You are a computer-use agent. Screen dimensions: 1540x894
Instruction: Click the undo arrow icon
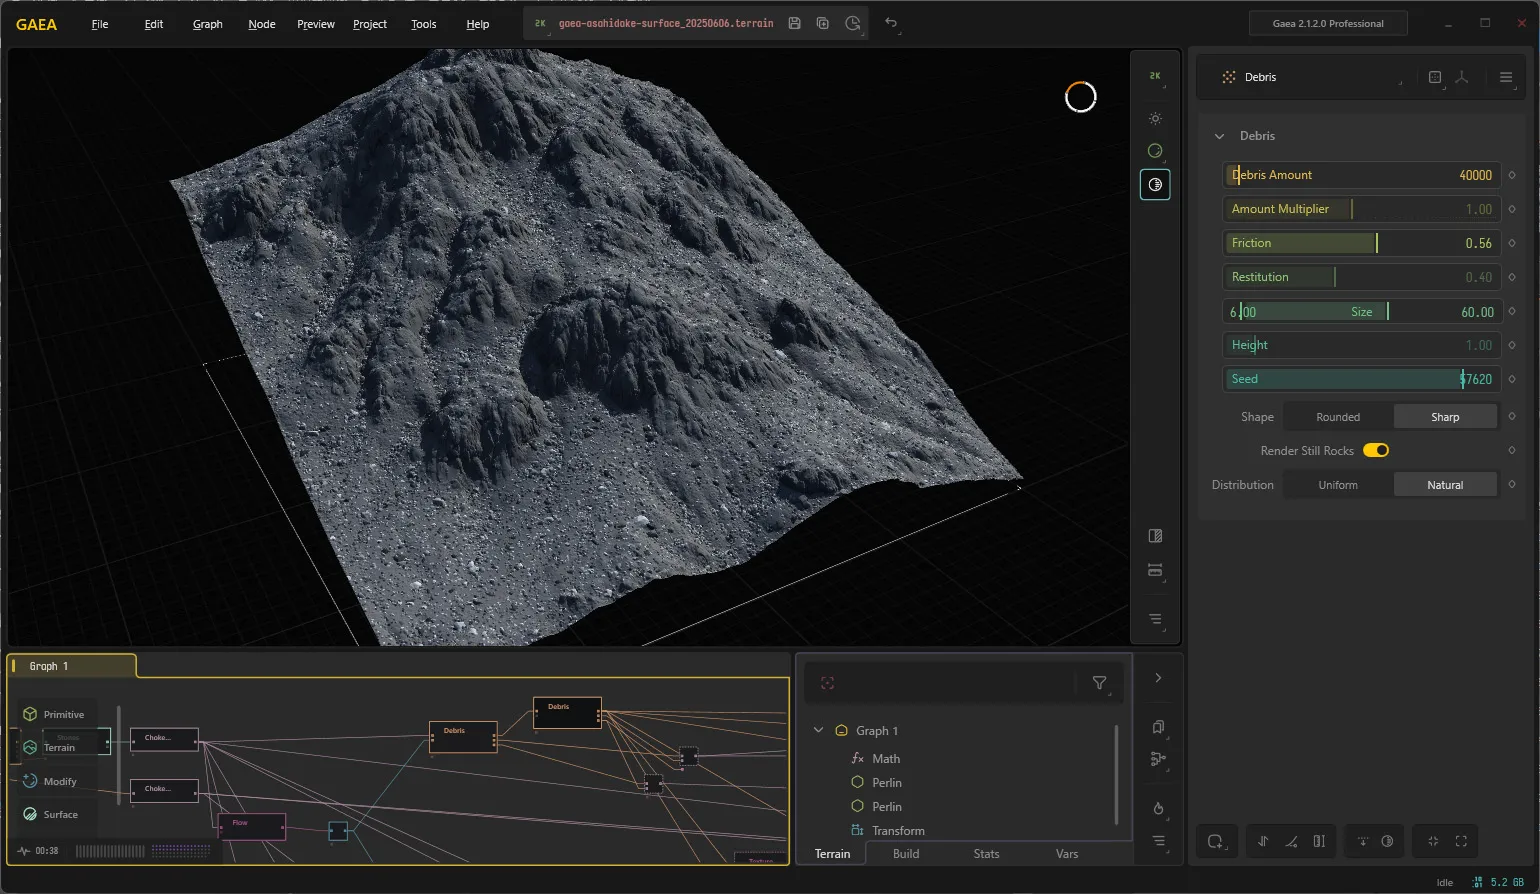pos(891,23)
